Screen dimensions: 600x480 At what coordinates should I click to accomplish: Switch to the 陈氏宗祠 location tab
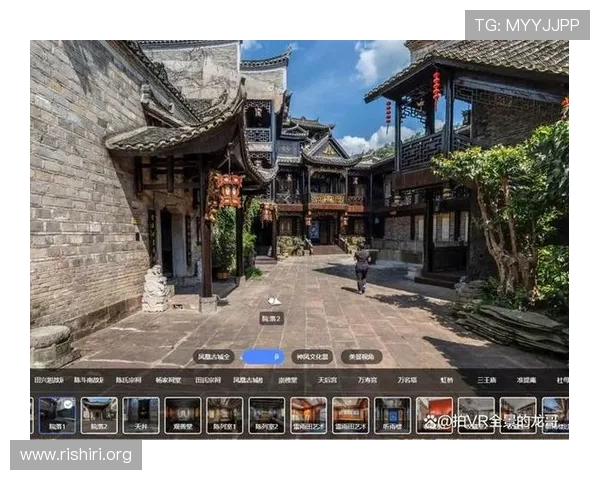point(129,380)
